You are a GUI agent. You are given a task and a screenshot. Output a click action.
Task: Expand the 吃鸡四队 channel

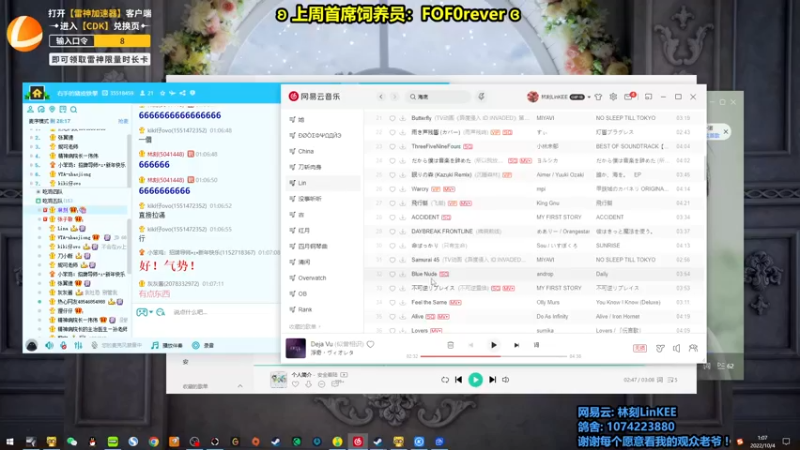(38, 192)
